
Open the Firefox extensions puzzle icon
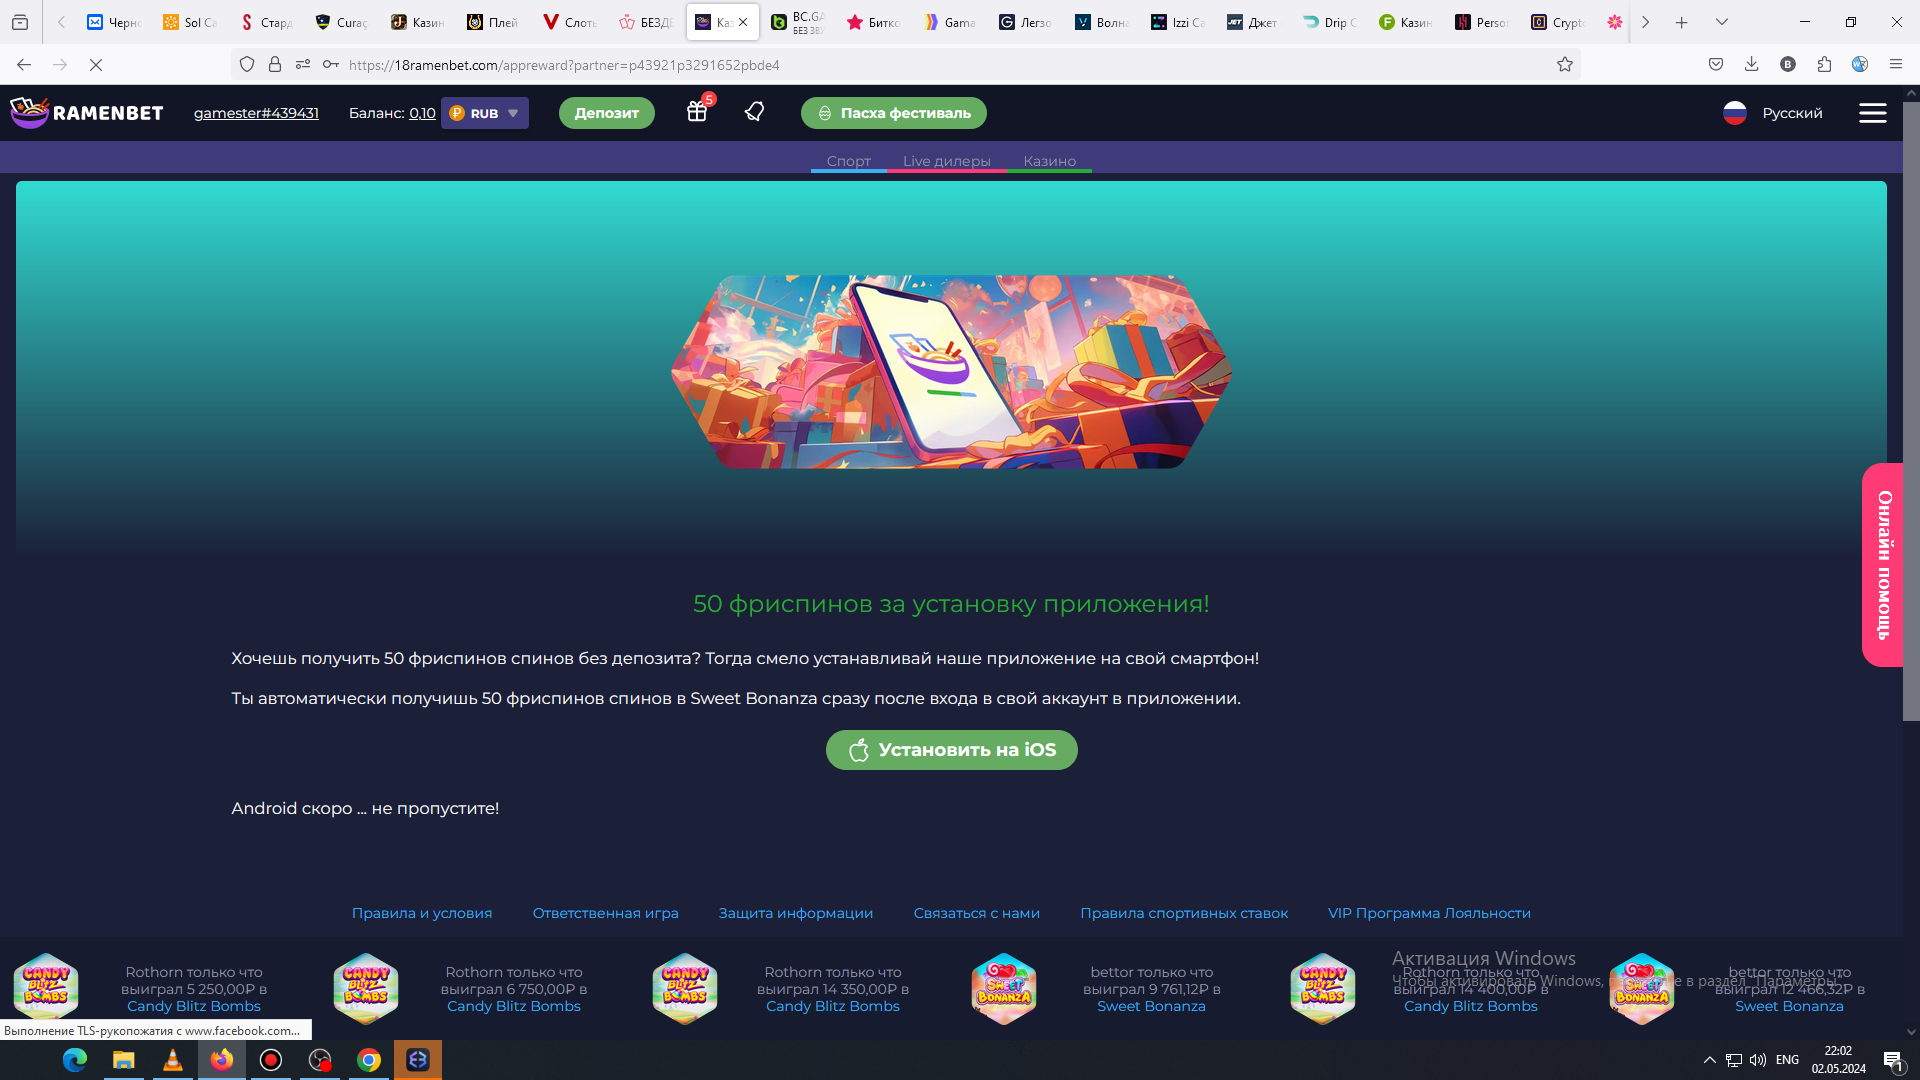tap(1824, 64)
